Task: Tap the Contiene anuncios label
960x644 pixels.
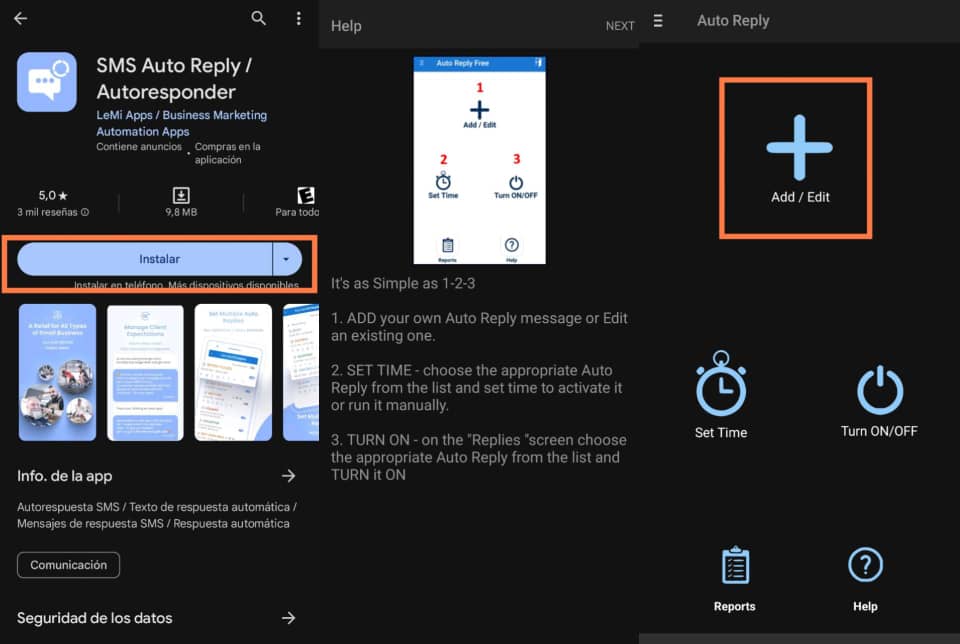Action: [139, 147]
